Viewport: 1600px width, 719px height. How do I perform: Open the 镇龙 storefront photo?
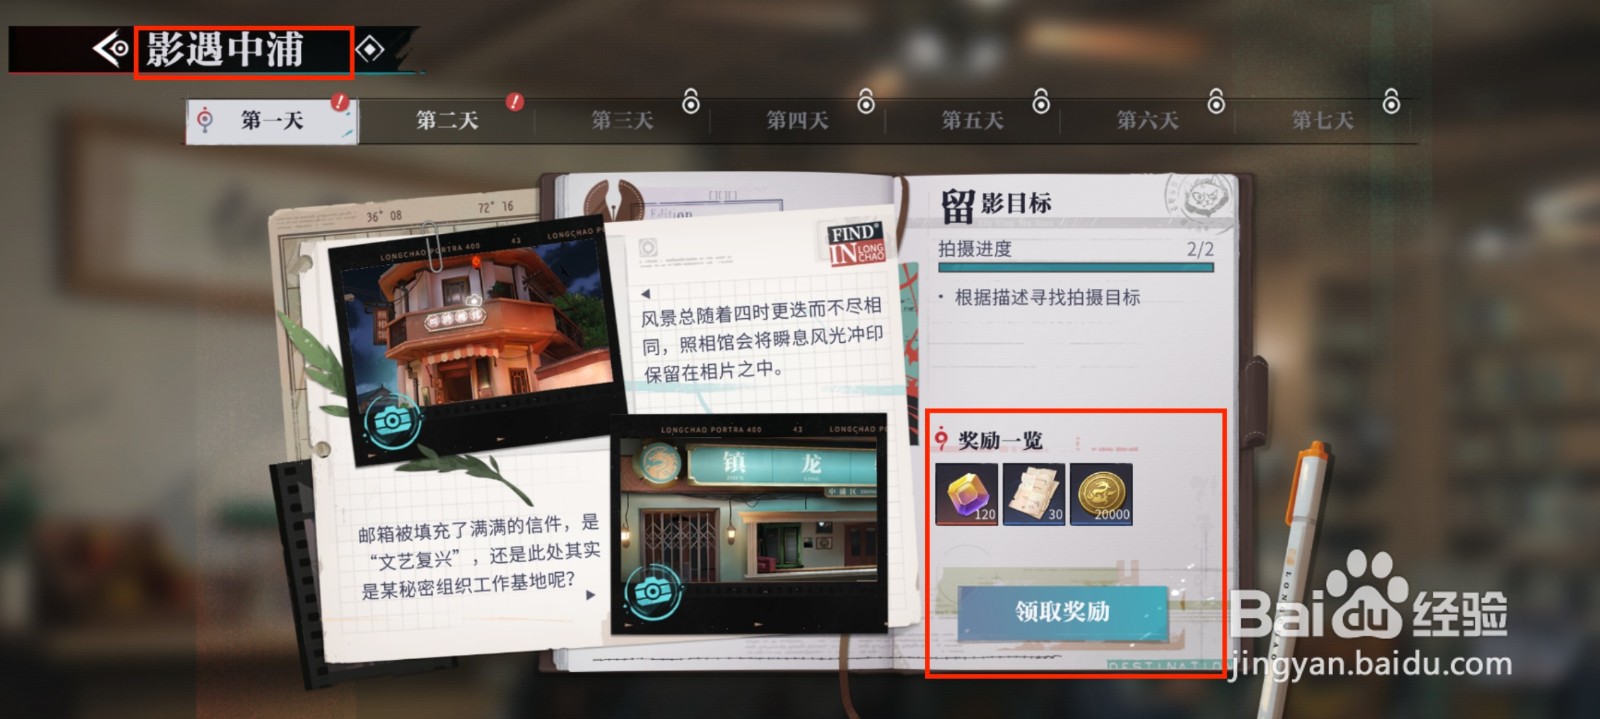[748, 524]
